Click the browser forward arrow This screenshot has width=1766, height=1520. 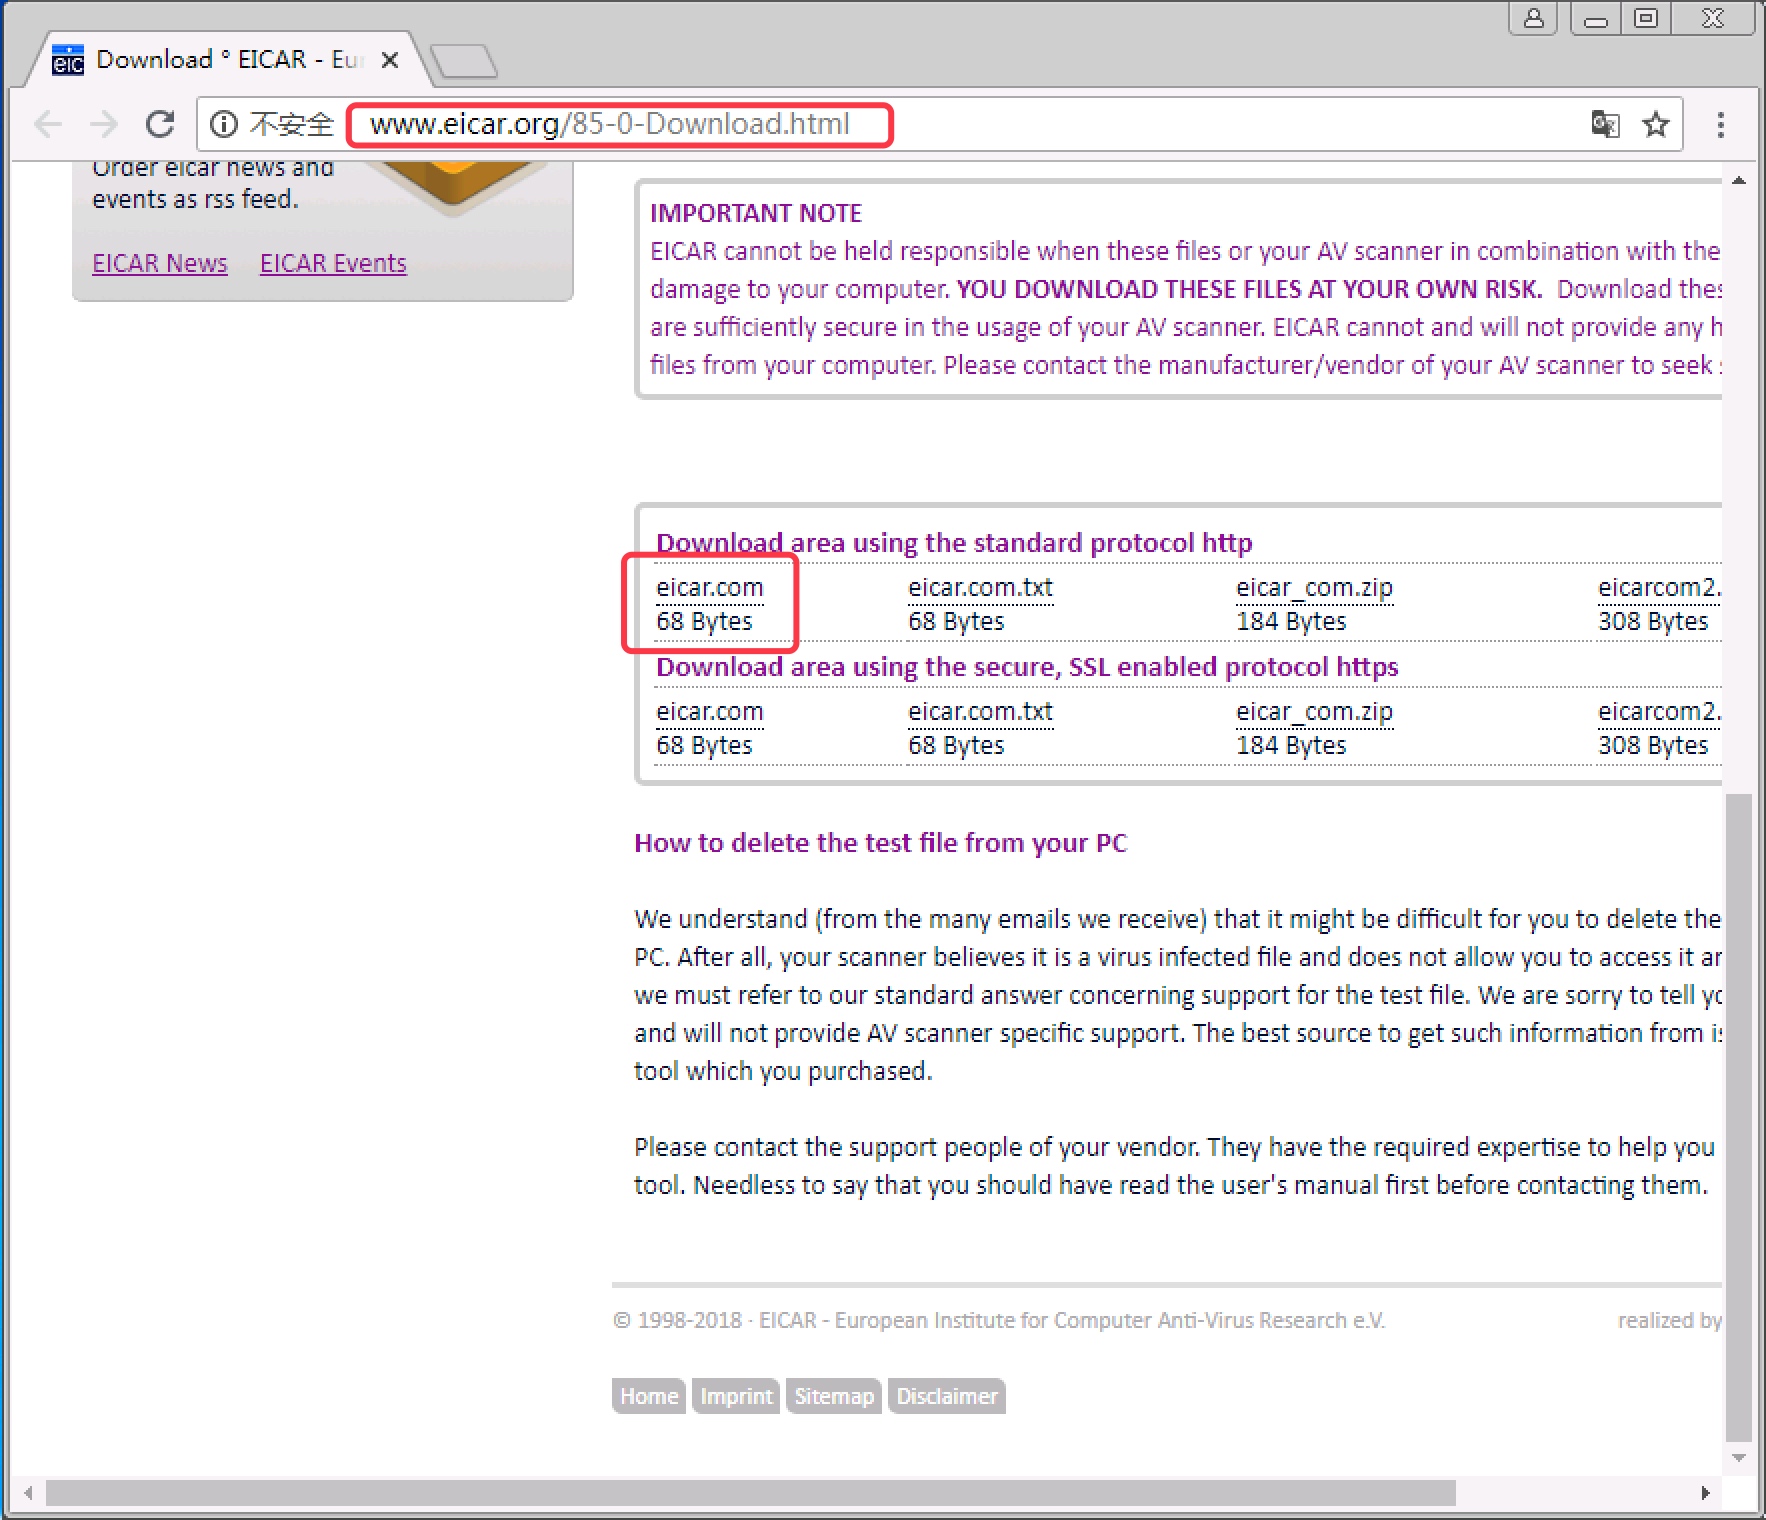click(x=103, y=124)
